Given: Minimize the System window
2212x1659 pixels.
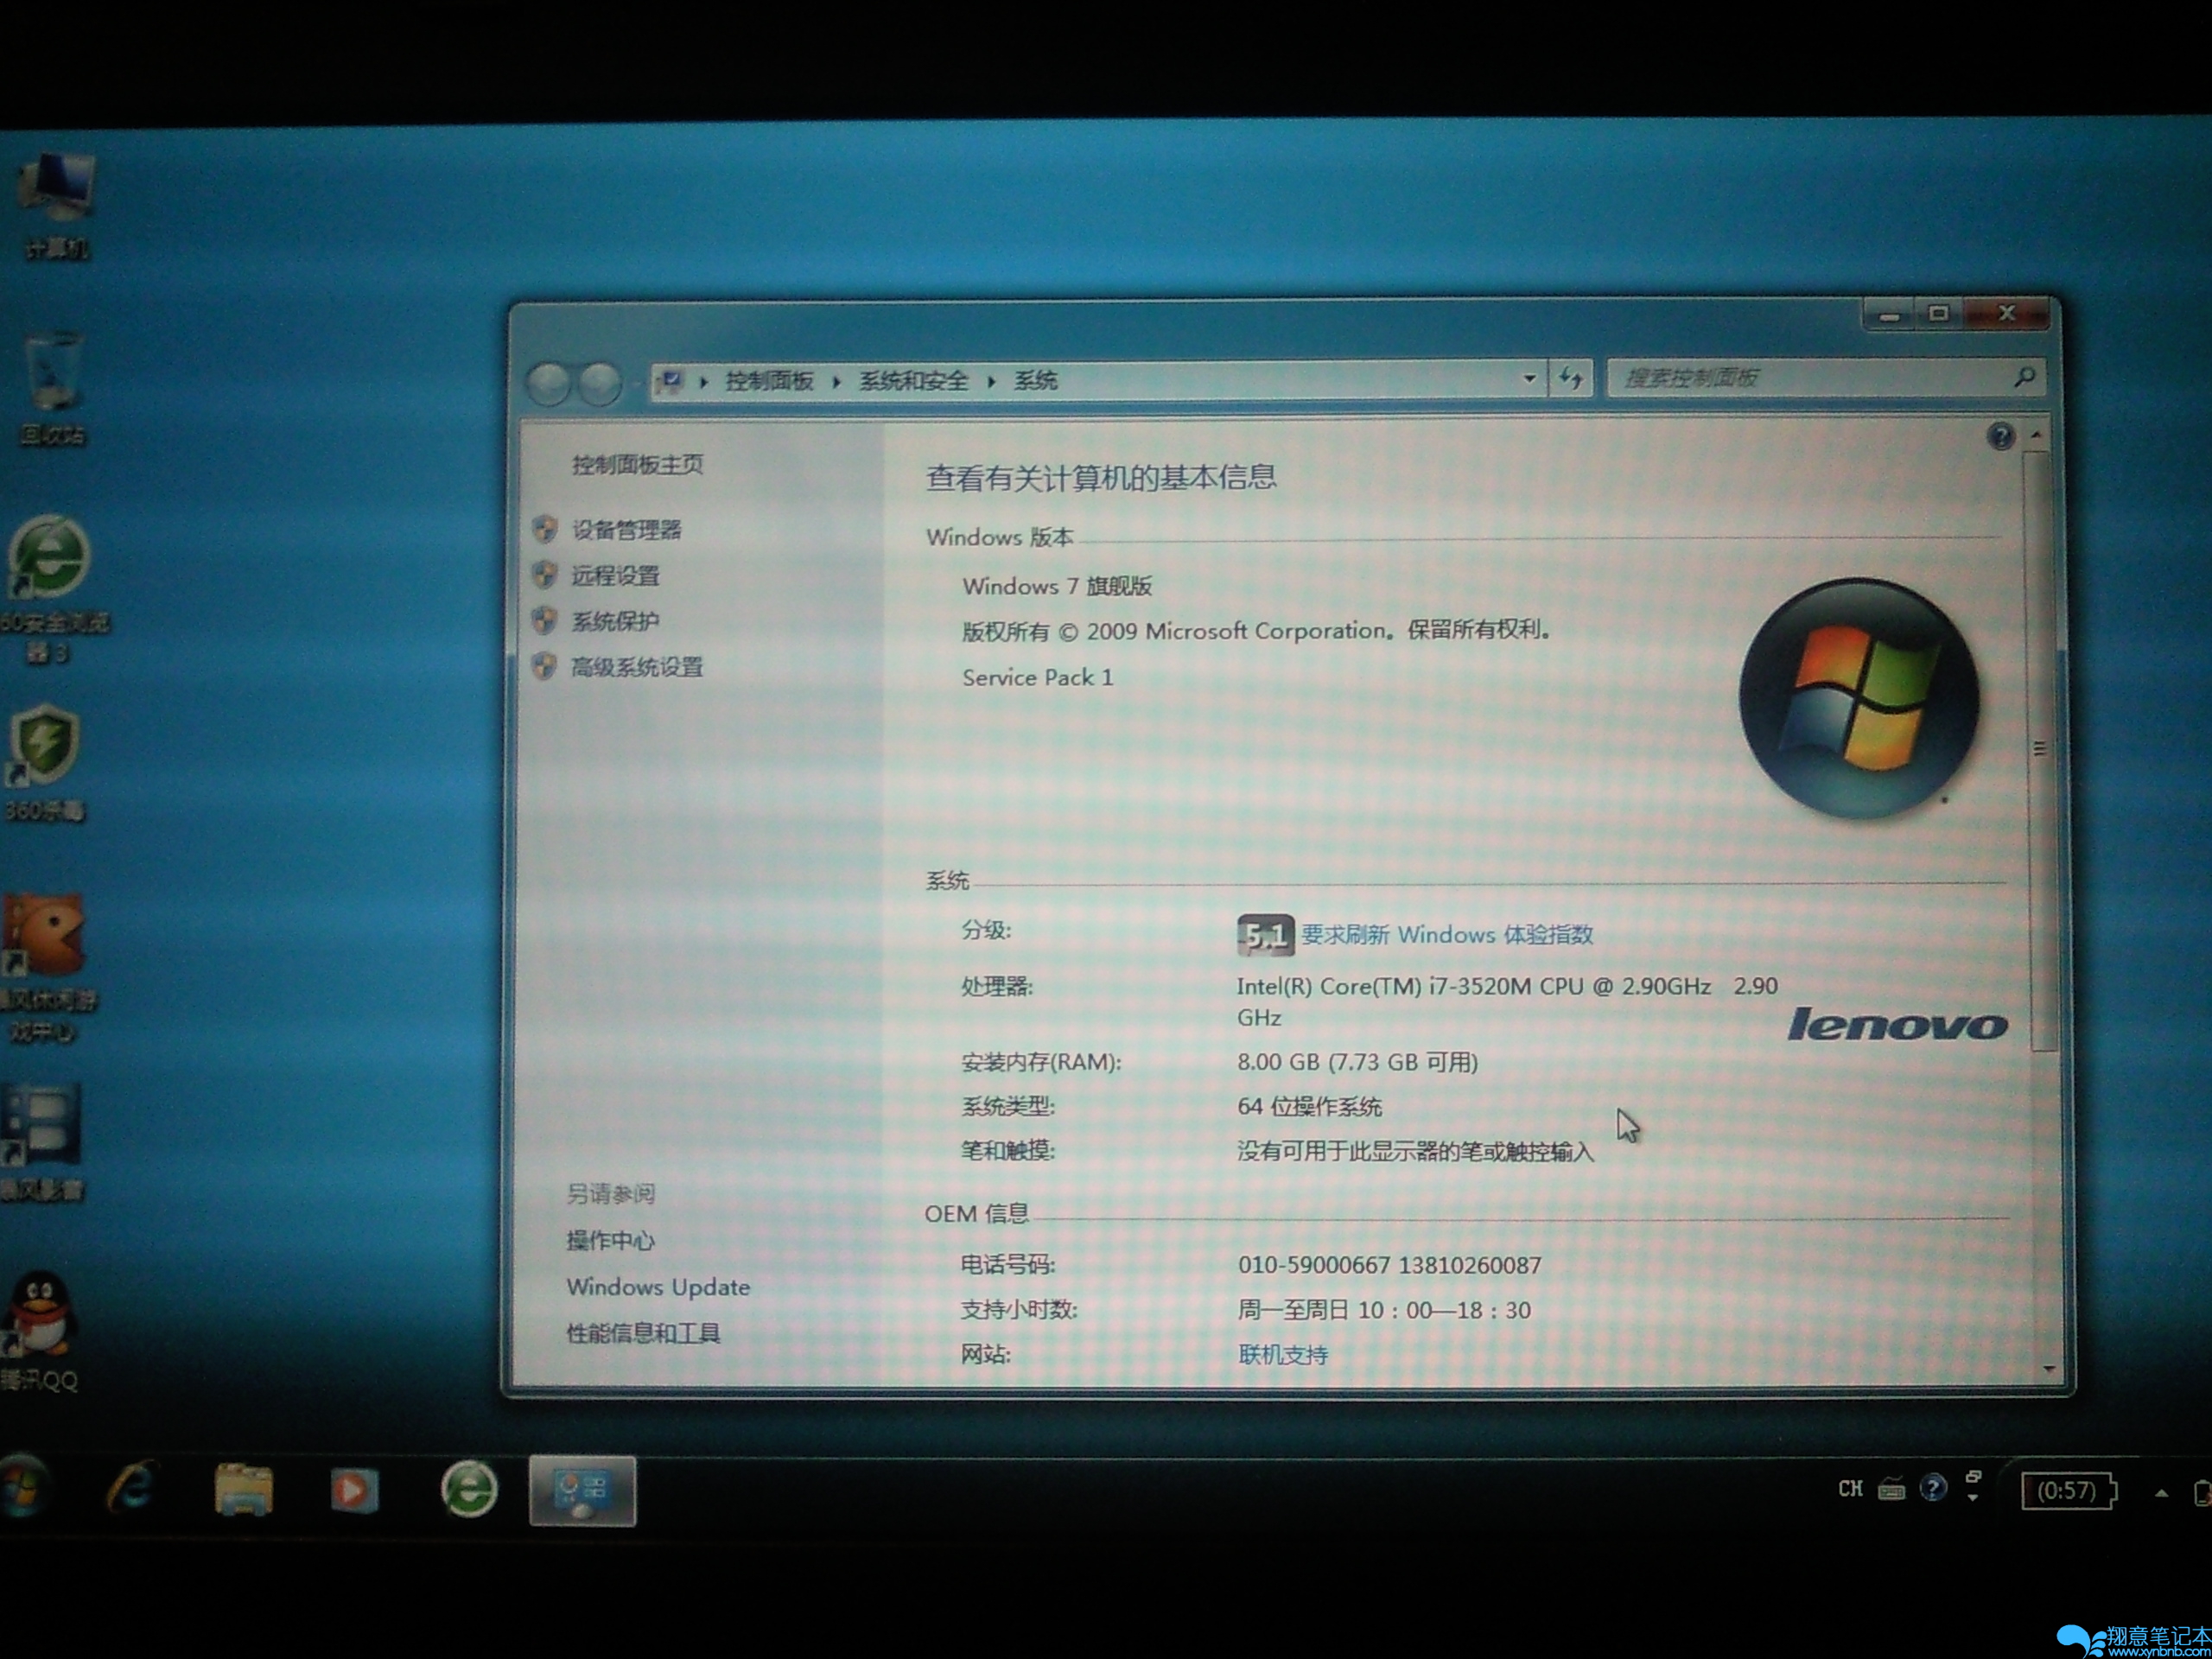Looking at the screenshot, I should click(x=1889, y=315).
